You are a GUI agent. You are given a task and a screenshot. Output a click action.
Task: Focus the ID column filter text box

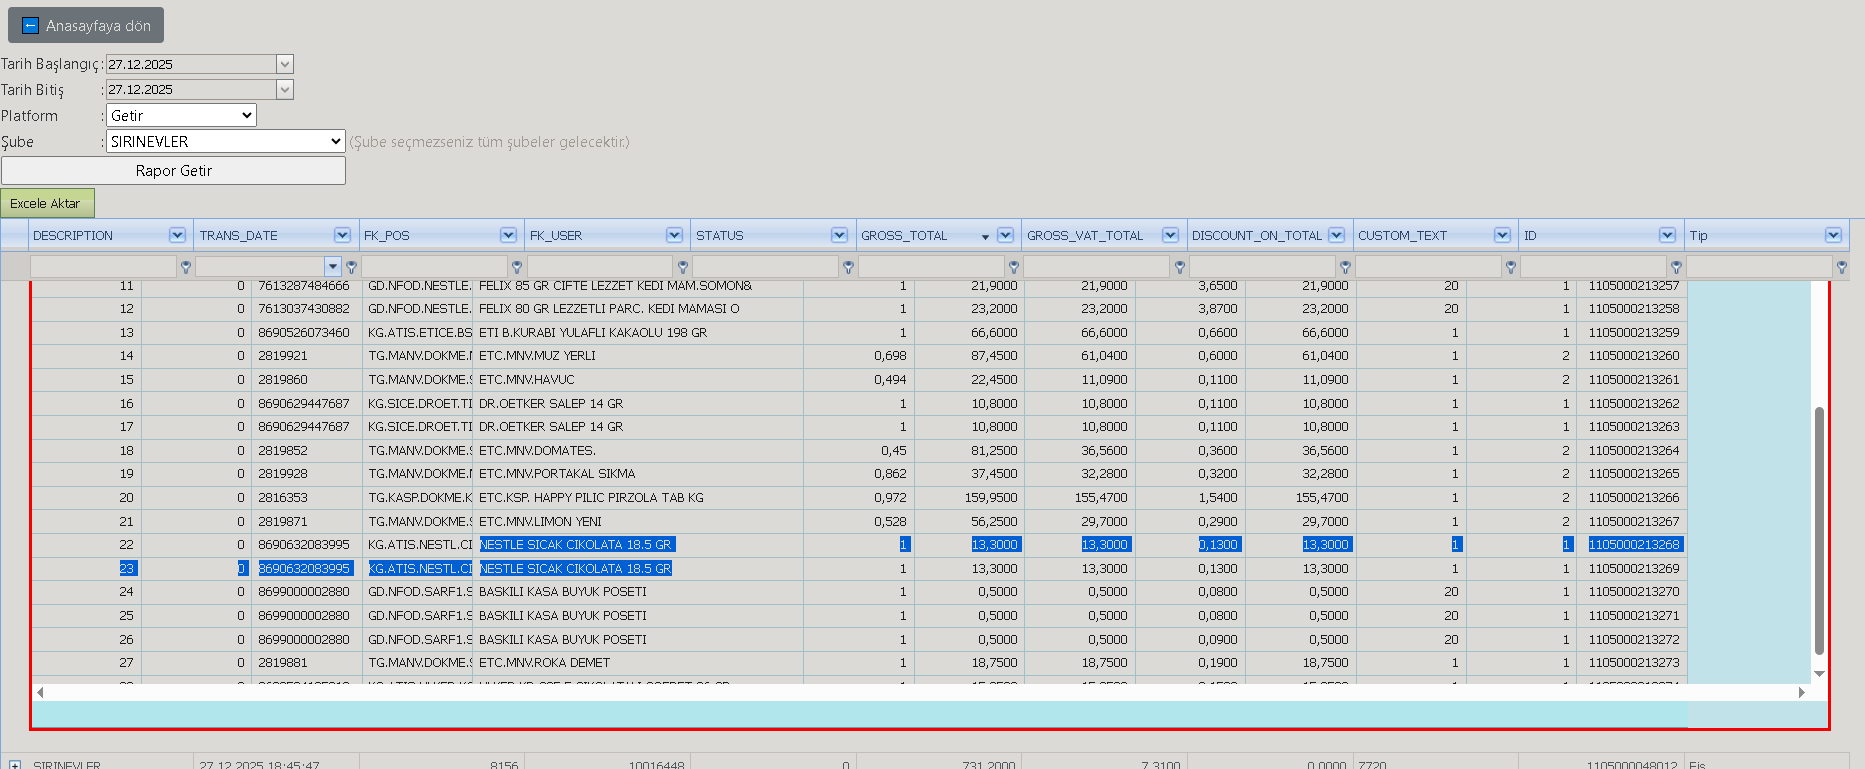pyautogui.click(x=1594, y=267)
